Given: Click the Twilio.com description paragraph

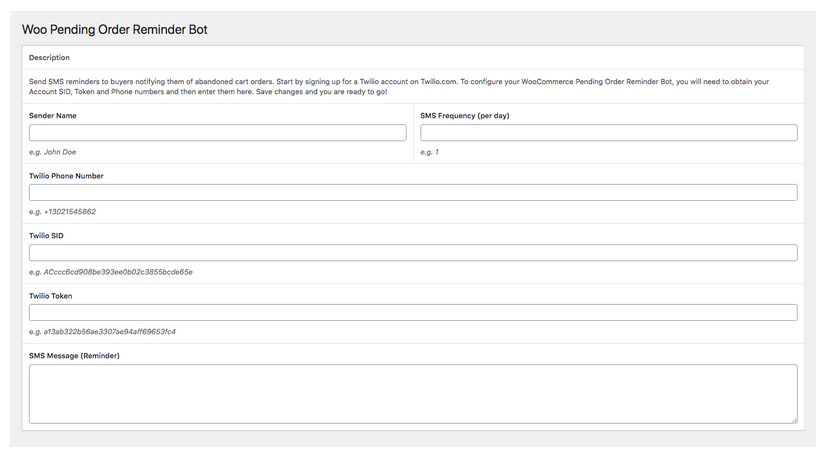Looking at the screenshot, I should pyautogui.click(x=399, y=87).
